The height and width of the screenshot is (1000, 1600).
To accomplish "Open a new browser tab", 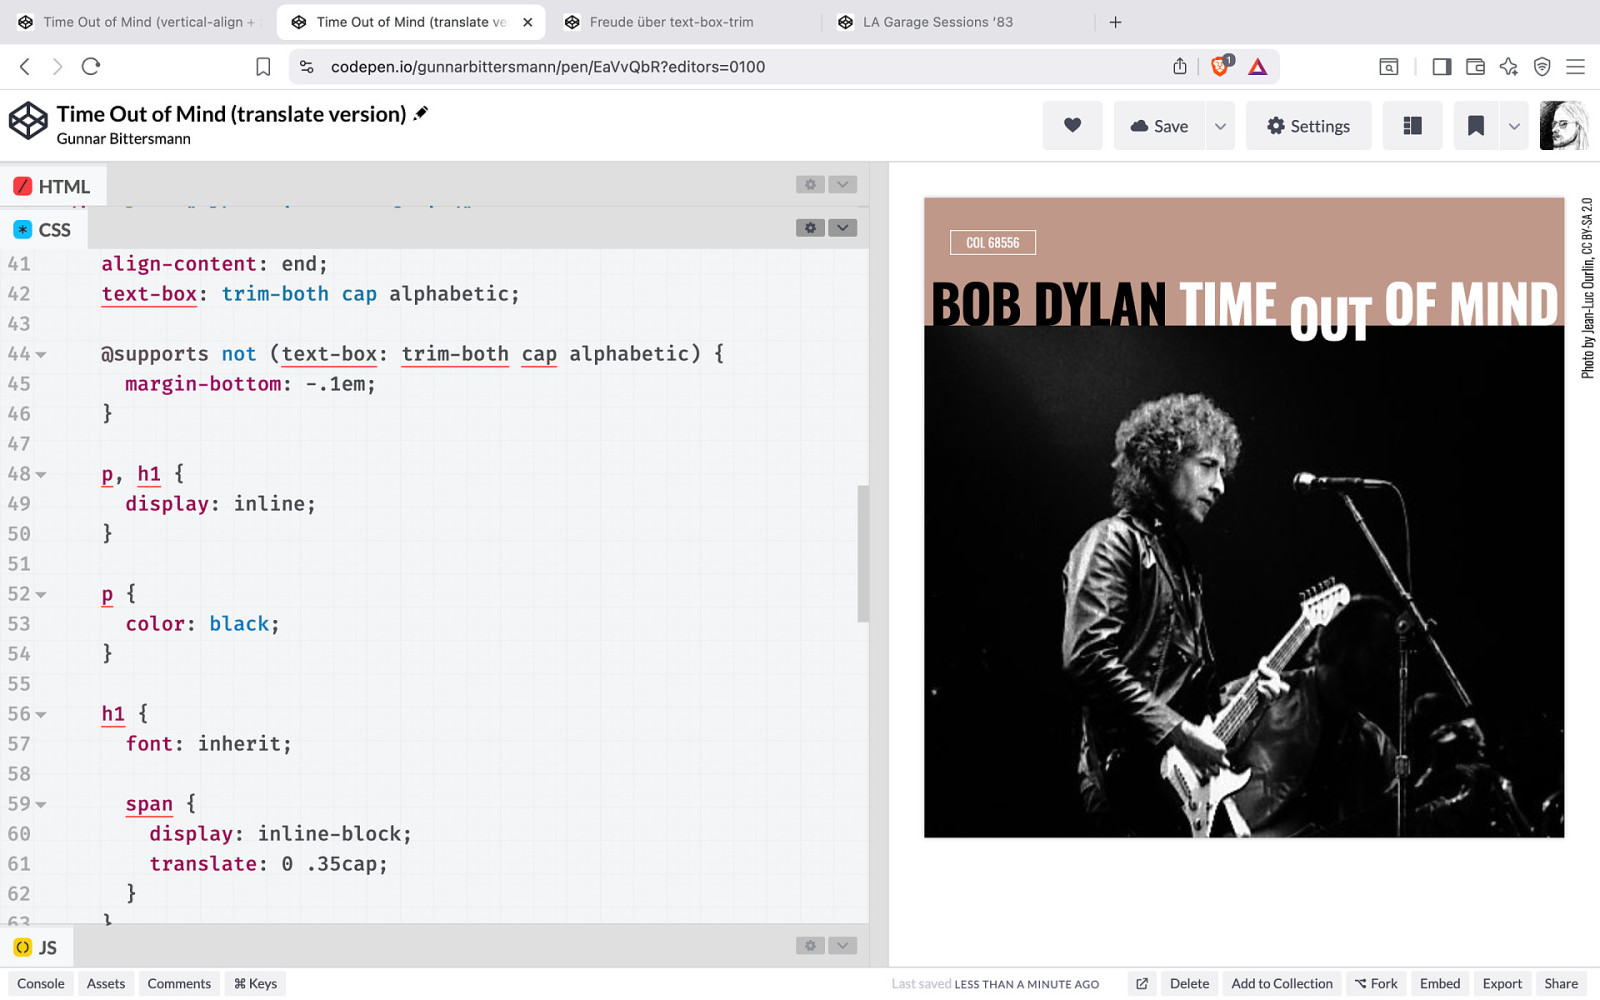I will tap(1116, 22).
